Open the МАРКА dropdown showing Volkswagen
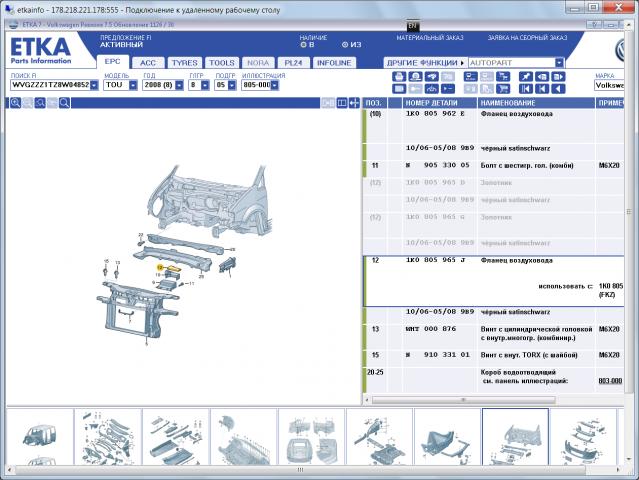The image size is (639, 480). pyautogui.click(x=609, y=85)
